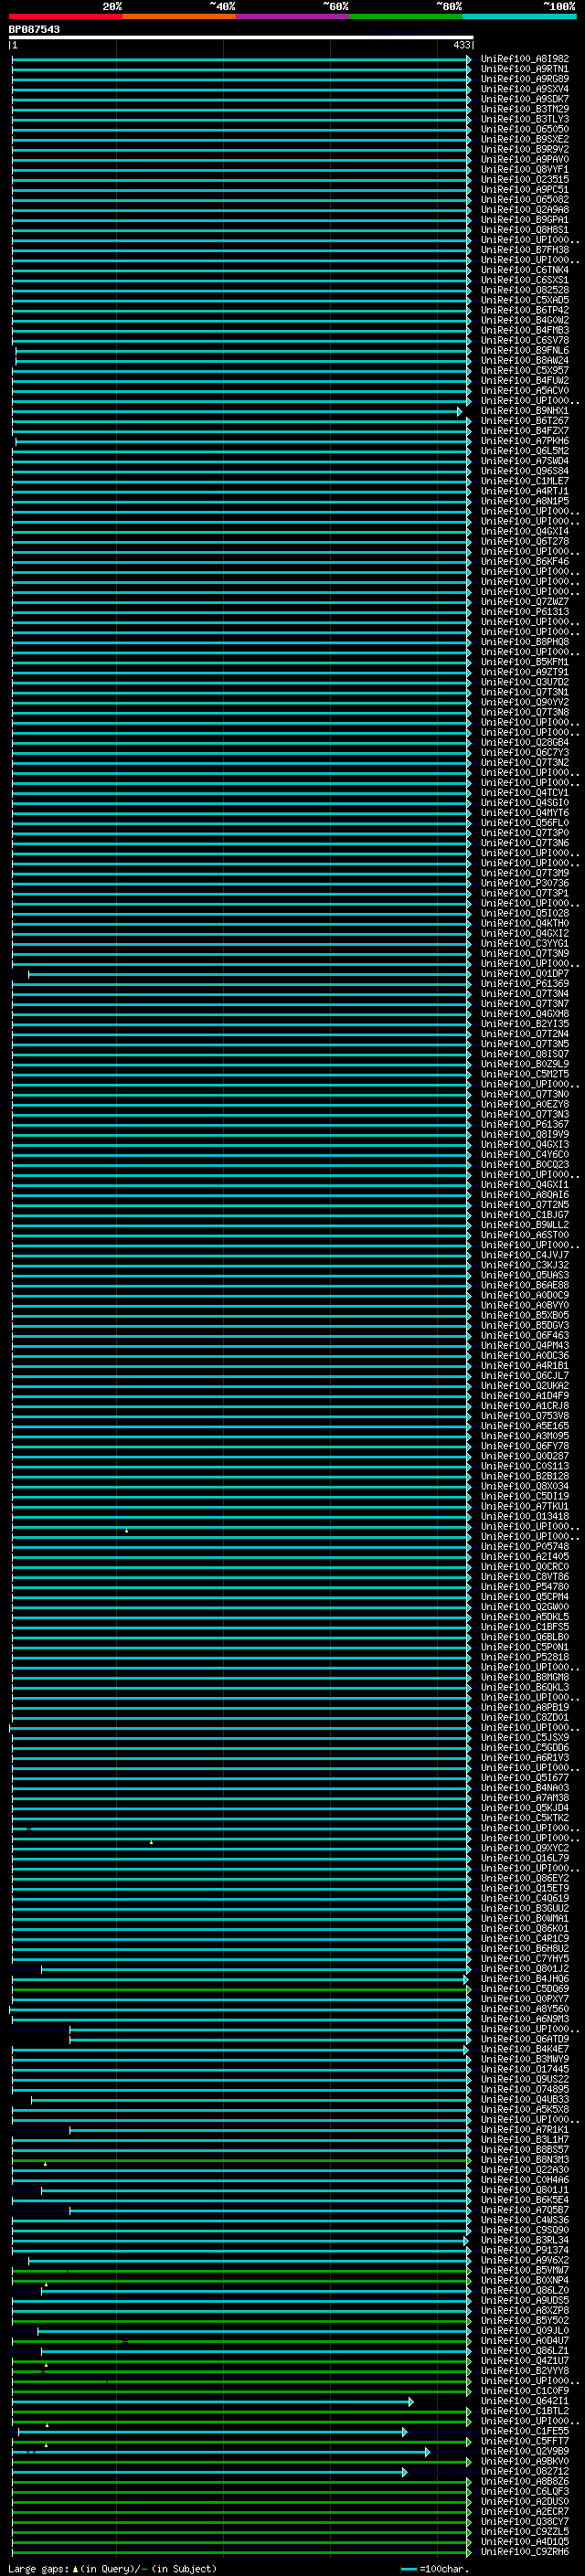Screen dimensions: 585x2576
Task: Select hit label UniRef100_Q09JL0
Action: click(x=524, y=2330)
